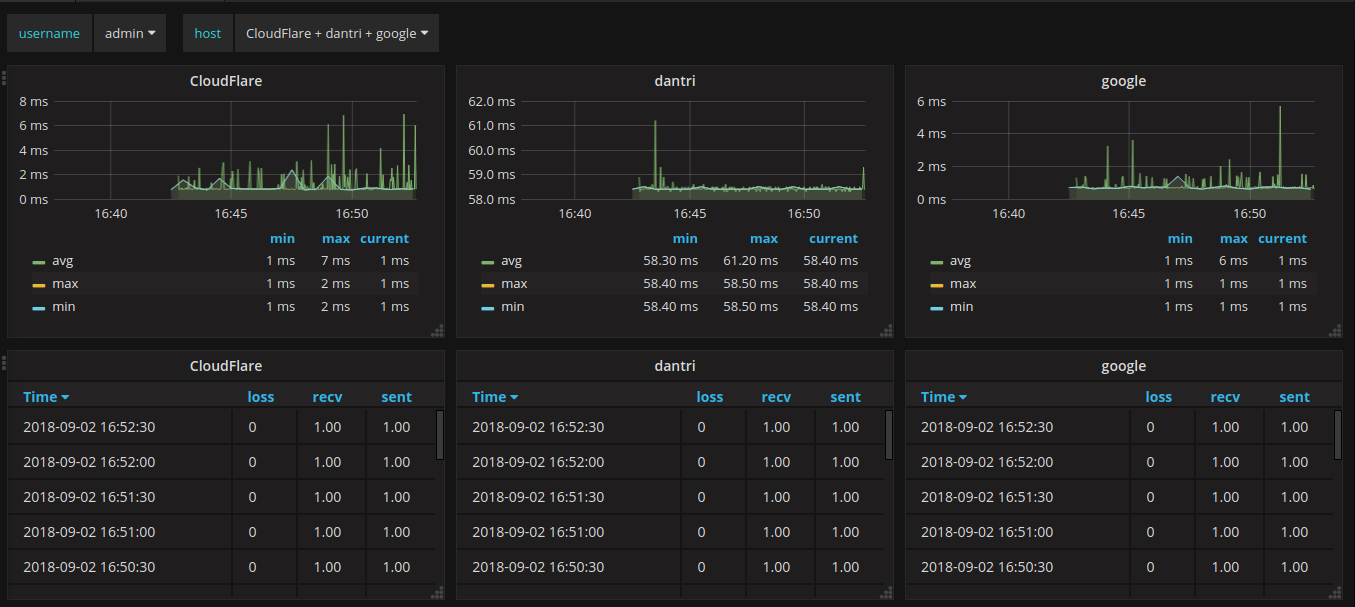Toggle the avg series in the CloudFlare legend
1355x607 pixels.
click(63, 261)
